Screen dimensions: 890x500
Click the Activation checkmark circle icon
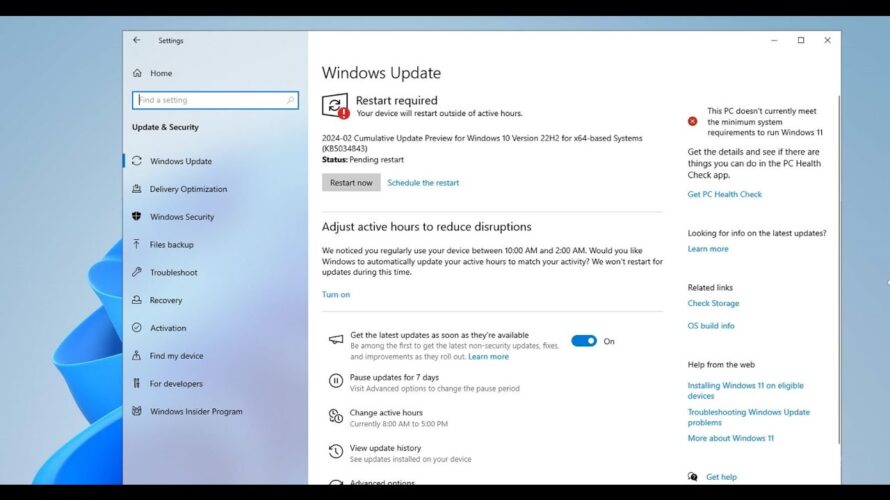click(x=137, y=328)
